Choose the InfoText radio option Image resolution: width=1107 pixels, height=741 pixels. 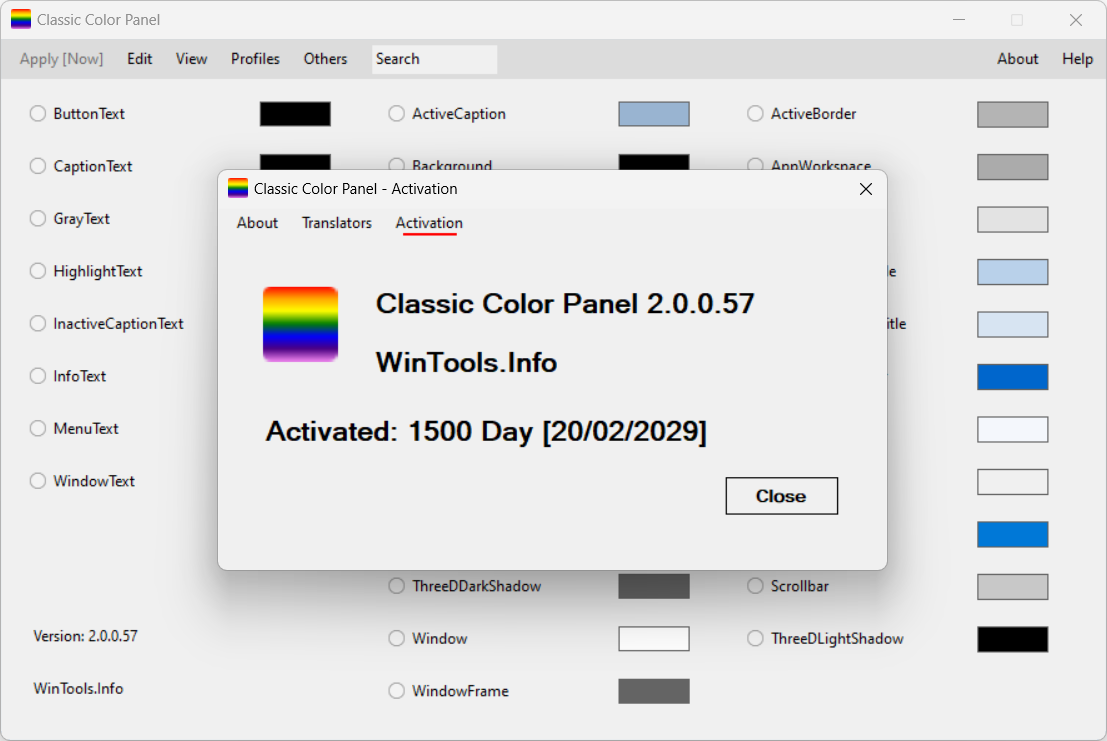38,376
